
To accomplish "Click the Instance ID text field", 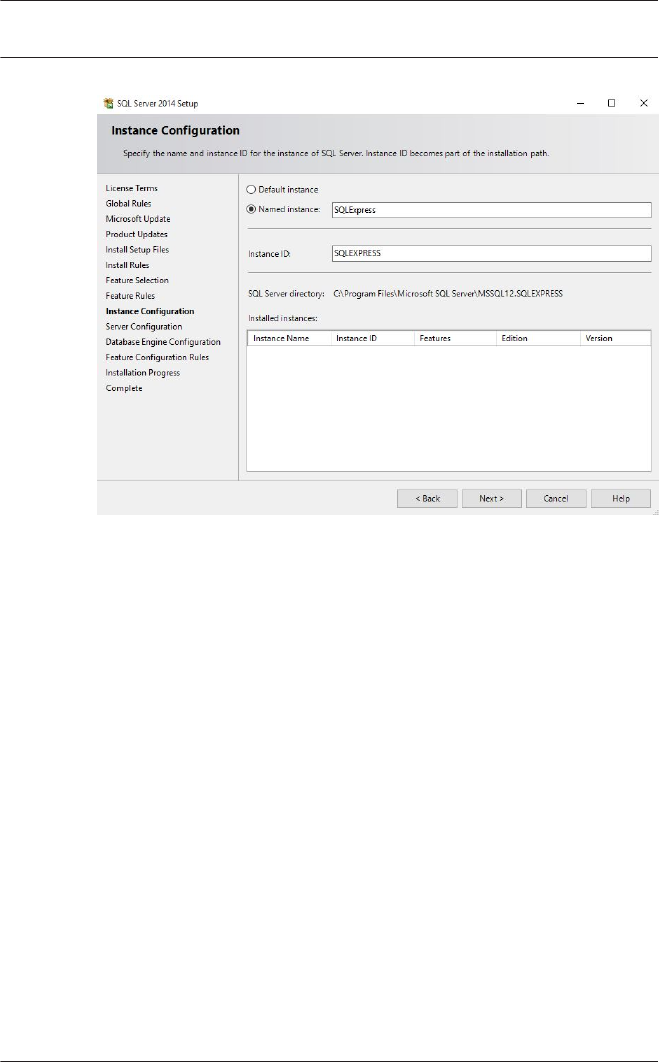I will click(x=492, y=253).
